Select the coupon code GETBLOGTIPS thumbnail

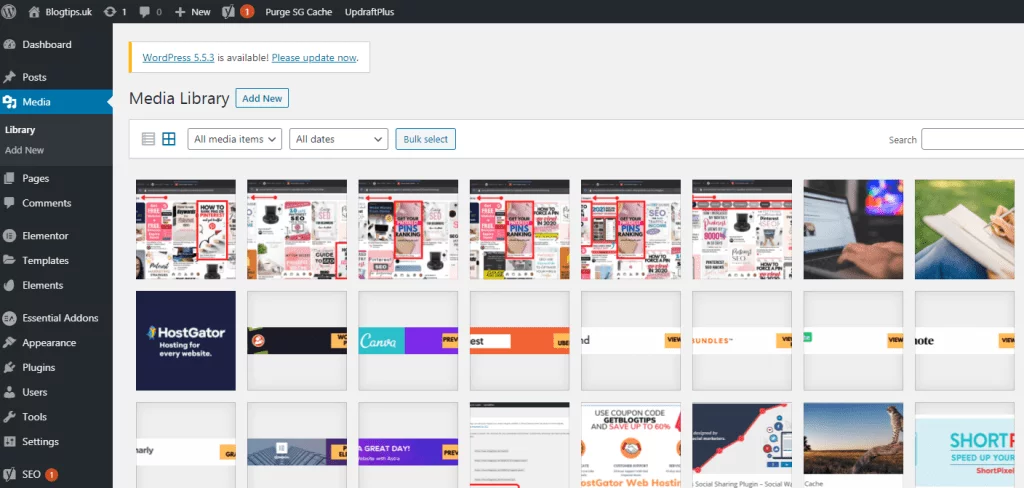click(631, 445)
